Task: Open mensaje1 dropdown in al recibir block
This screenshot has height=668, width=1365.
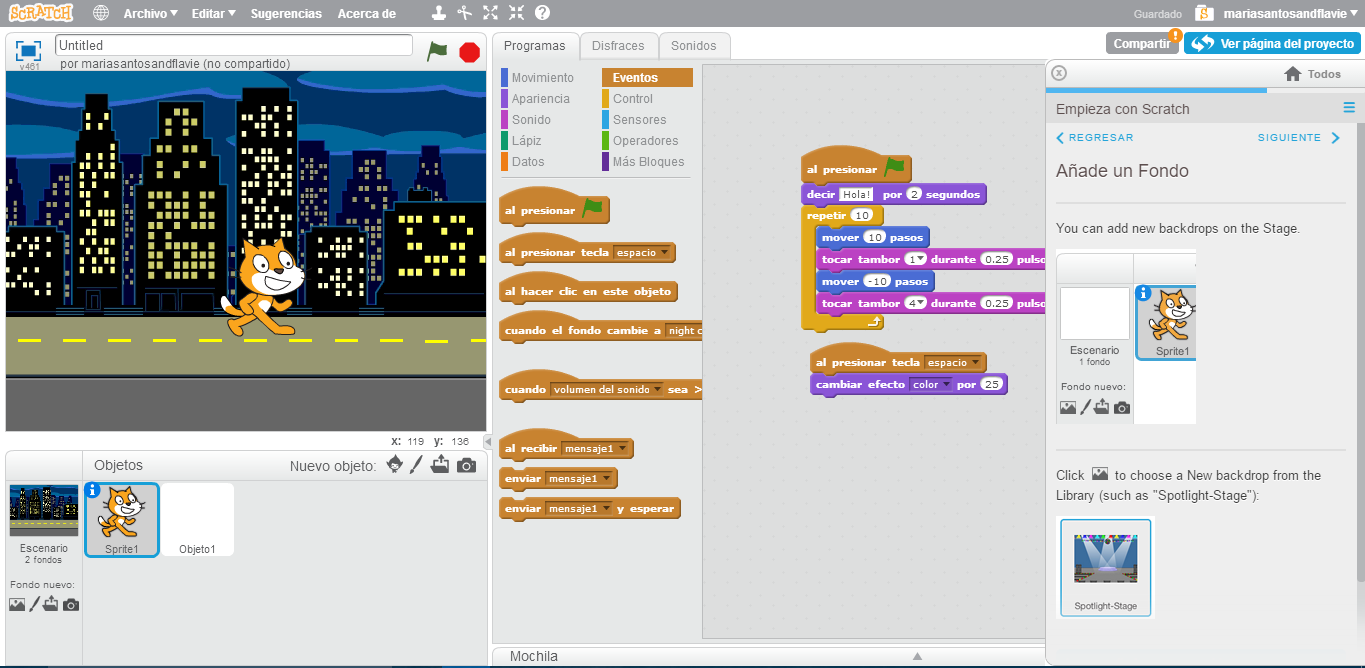Action: [x=595, y=448]
